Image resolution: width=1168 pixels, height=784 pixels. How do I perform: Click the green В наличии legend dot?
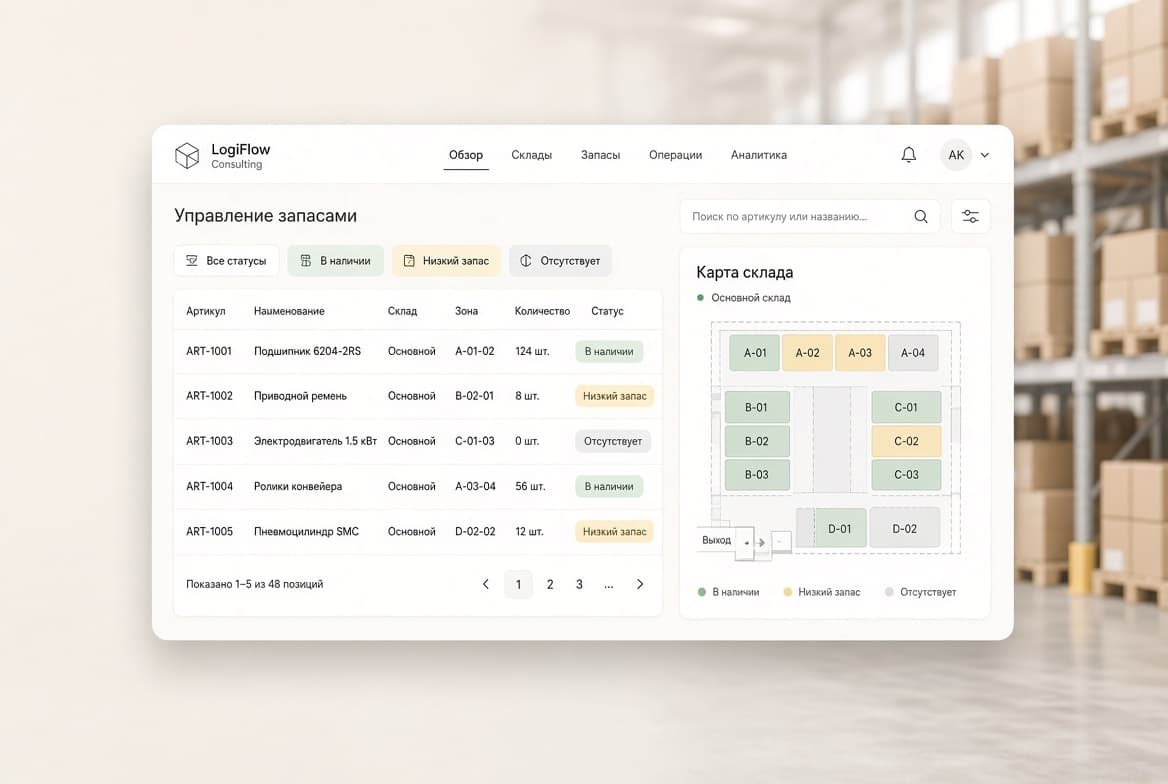[702, 592]
